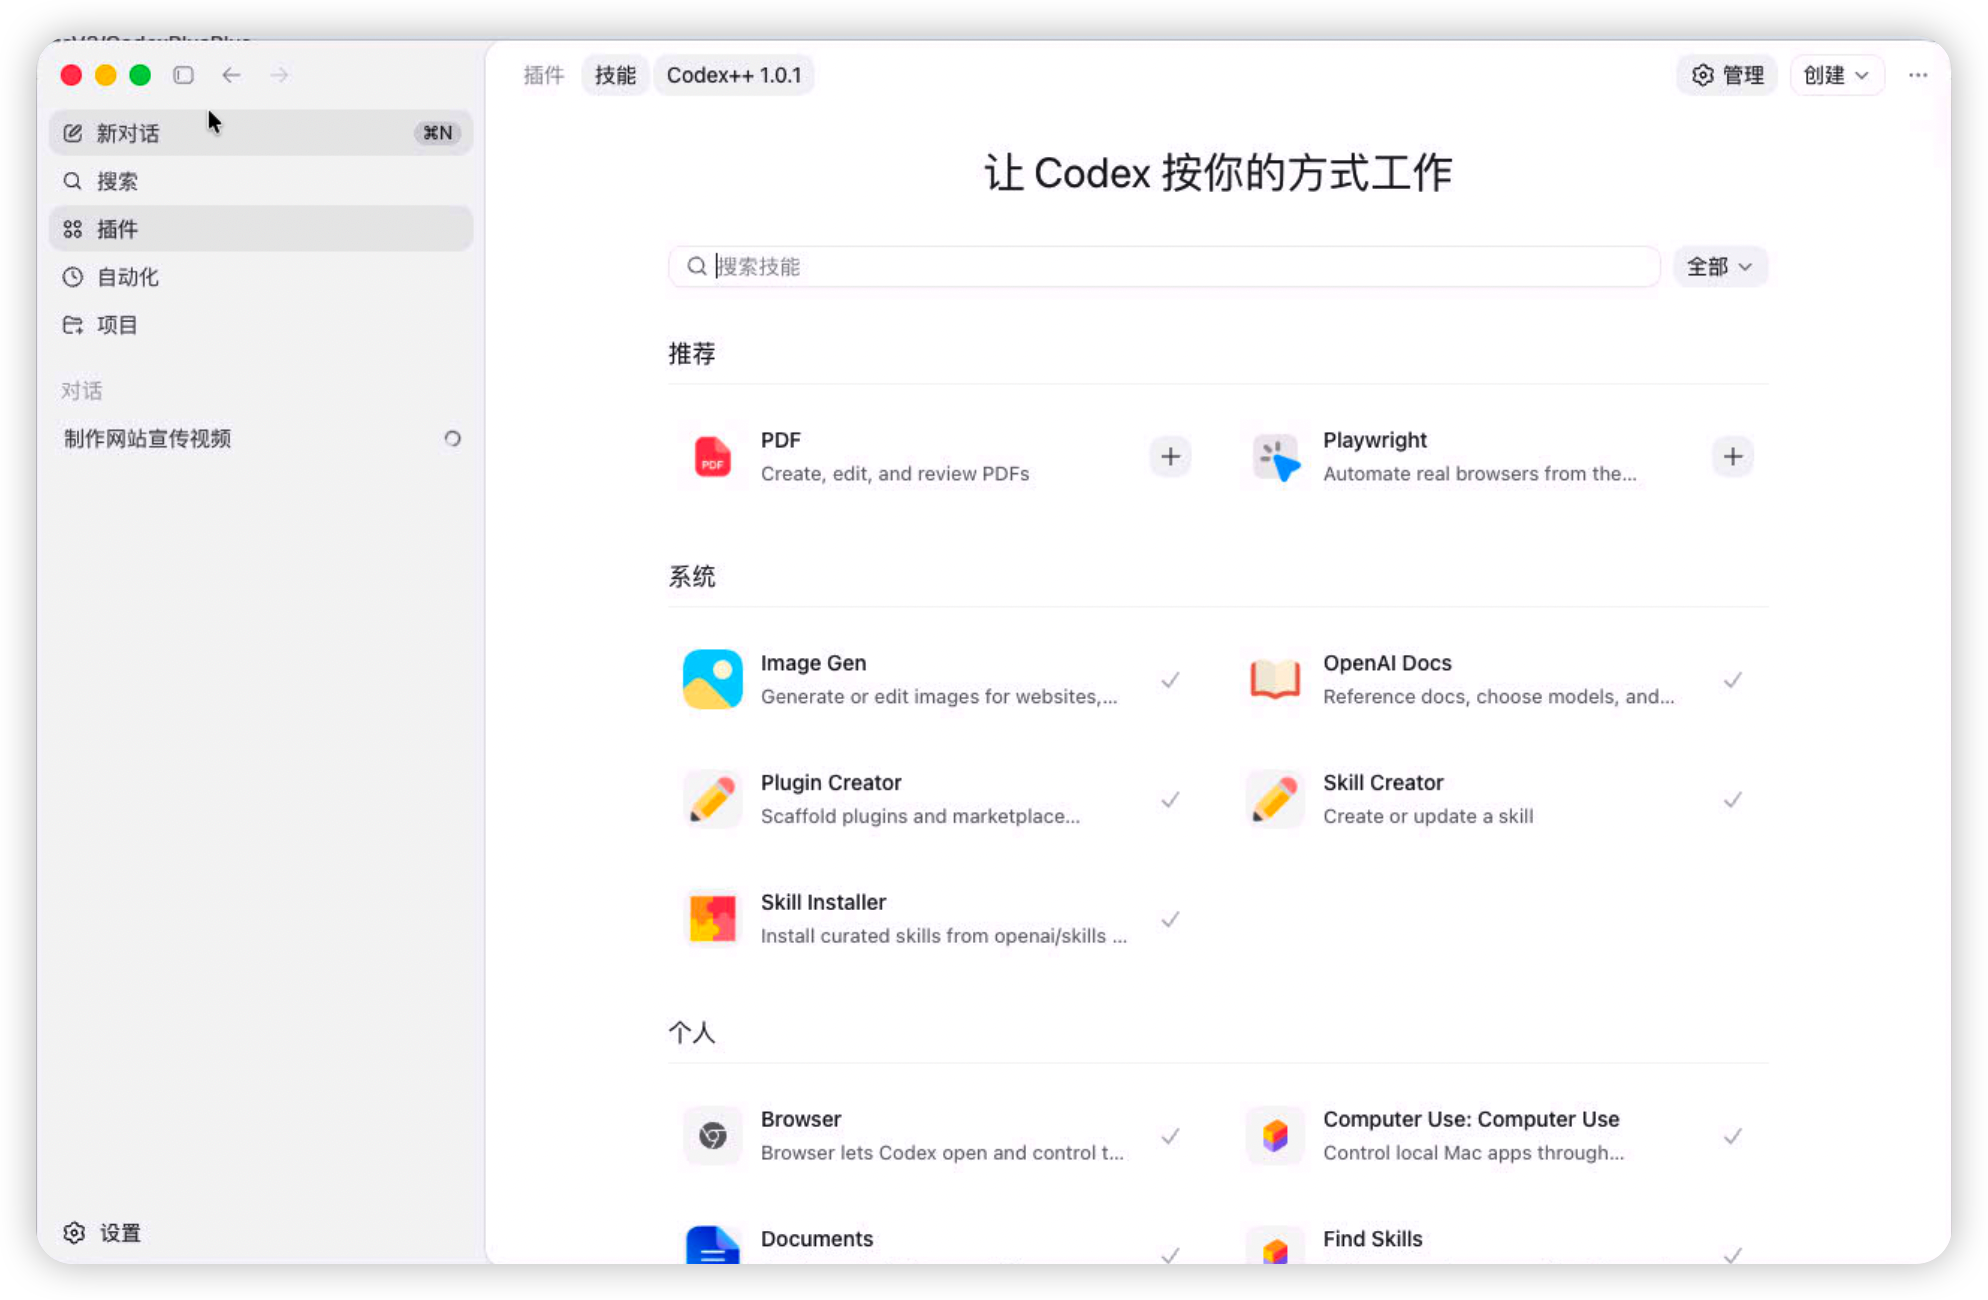Open 项目 in the sidebar
1988x1300 pixels.
point(260,325)
